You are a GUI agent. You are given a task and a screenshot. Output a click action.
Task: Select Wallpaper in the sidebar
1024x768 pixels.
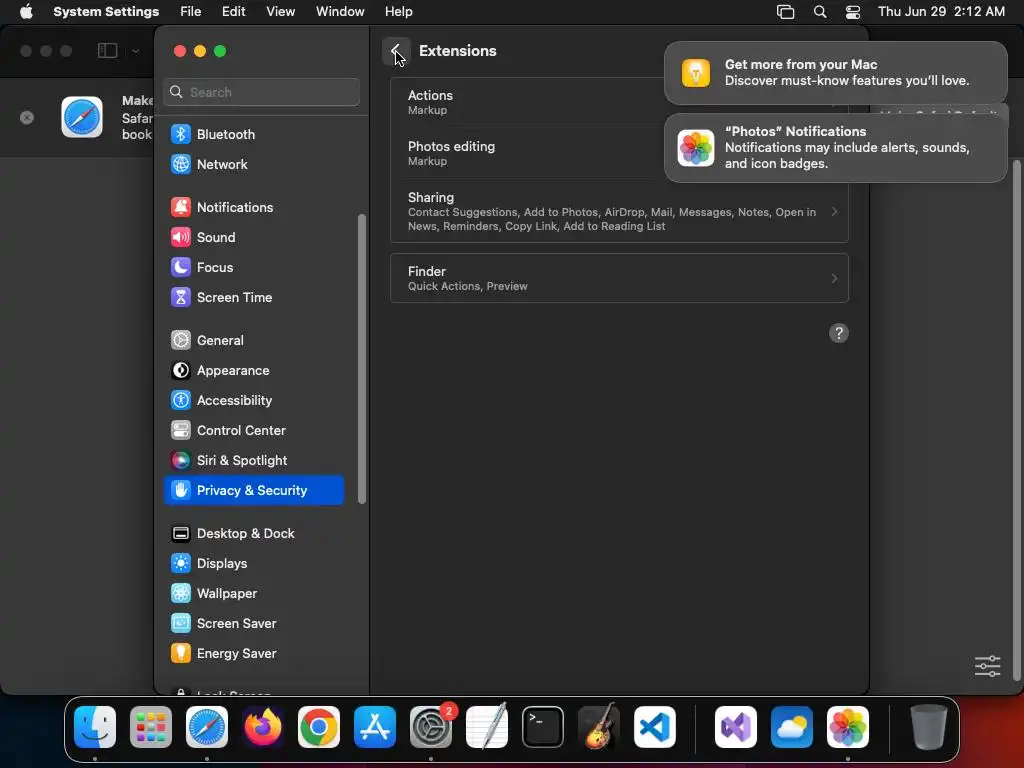(254, 594)
